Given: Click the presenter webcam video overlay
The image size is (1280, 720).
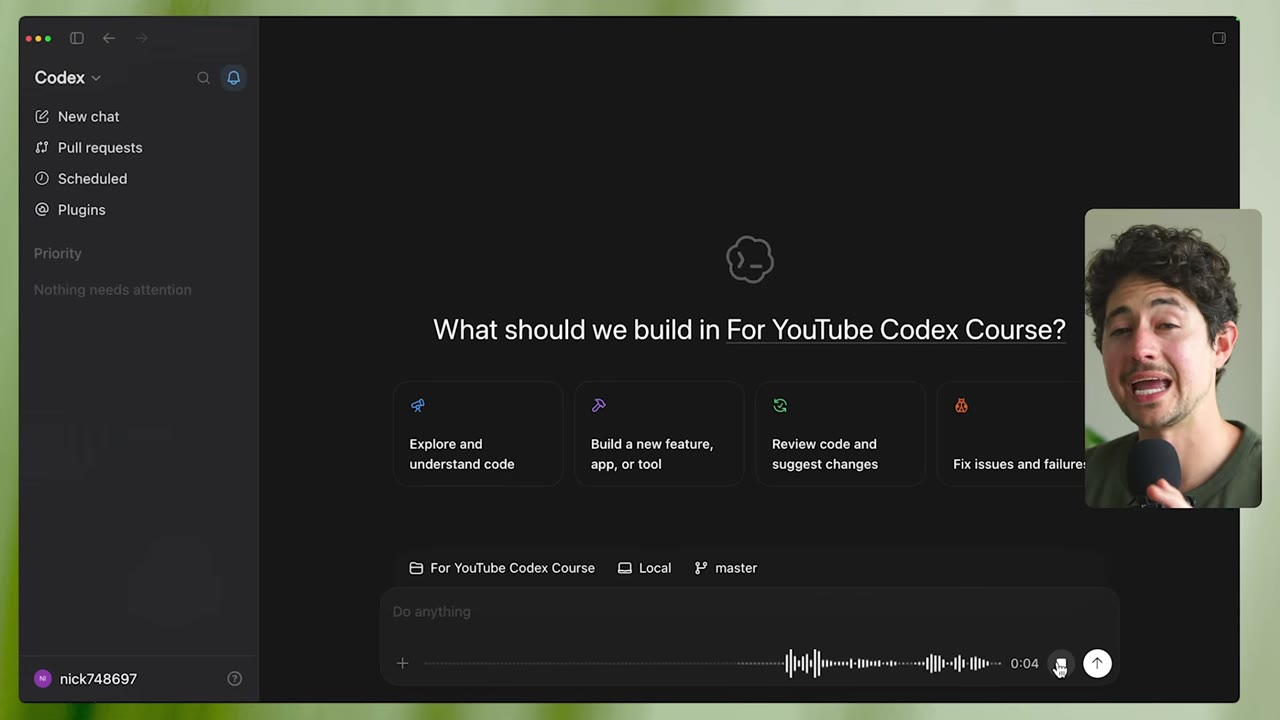Looking at the screenshot, I should tap(1173, 358).
